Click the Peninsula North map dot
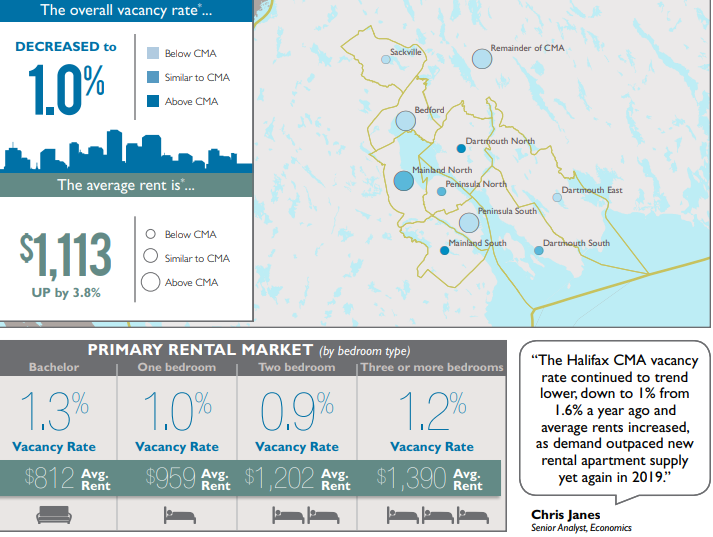 [441, 191]
